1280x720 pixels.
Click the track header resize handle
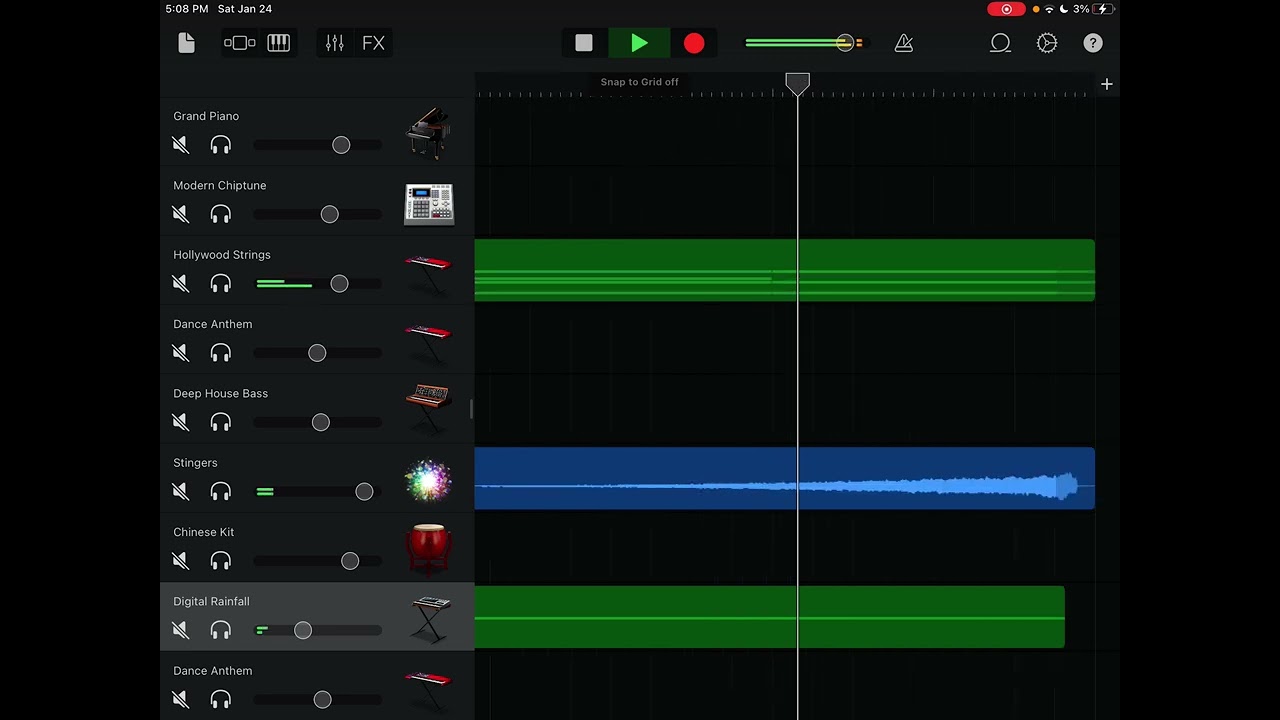[x=471, y=408]
